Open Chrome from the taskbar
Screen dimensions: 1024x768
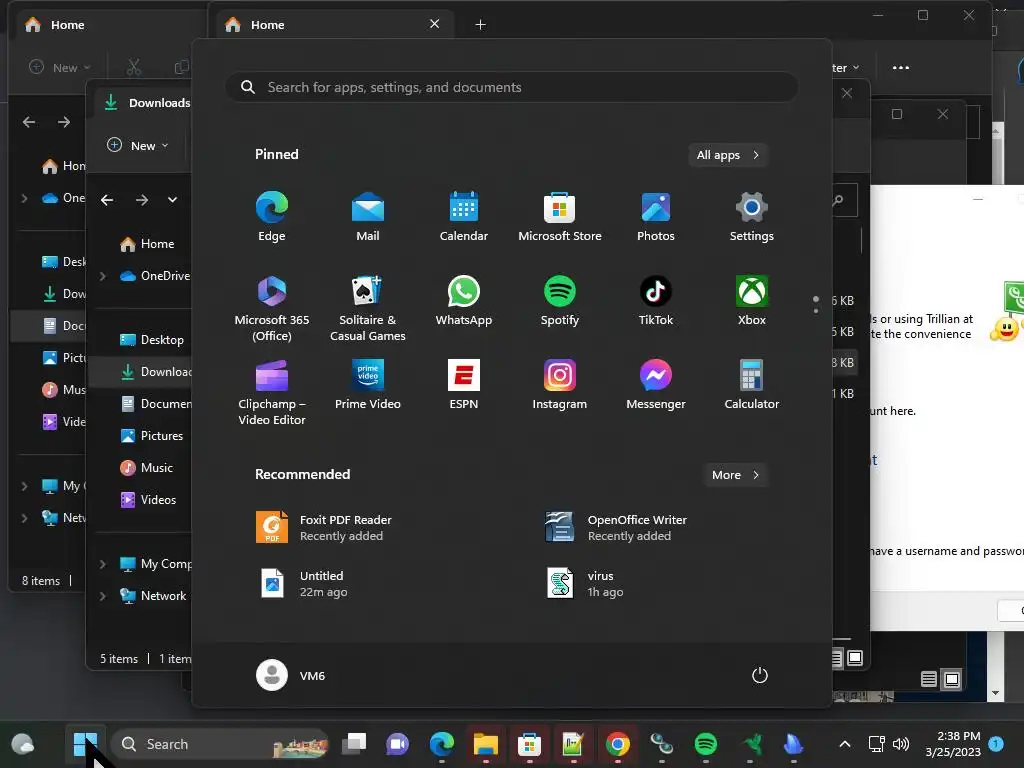[x=617, y=744]
